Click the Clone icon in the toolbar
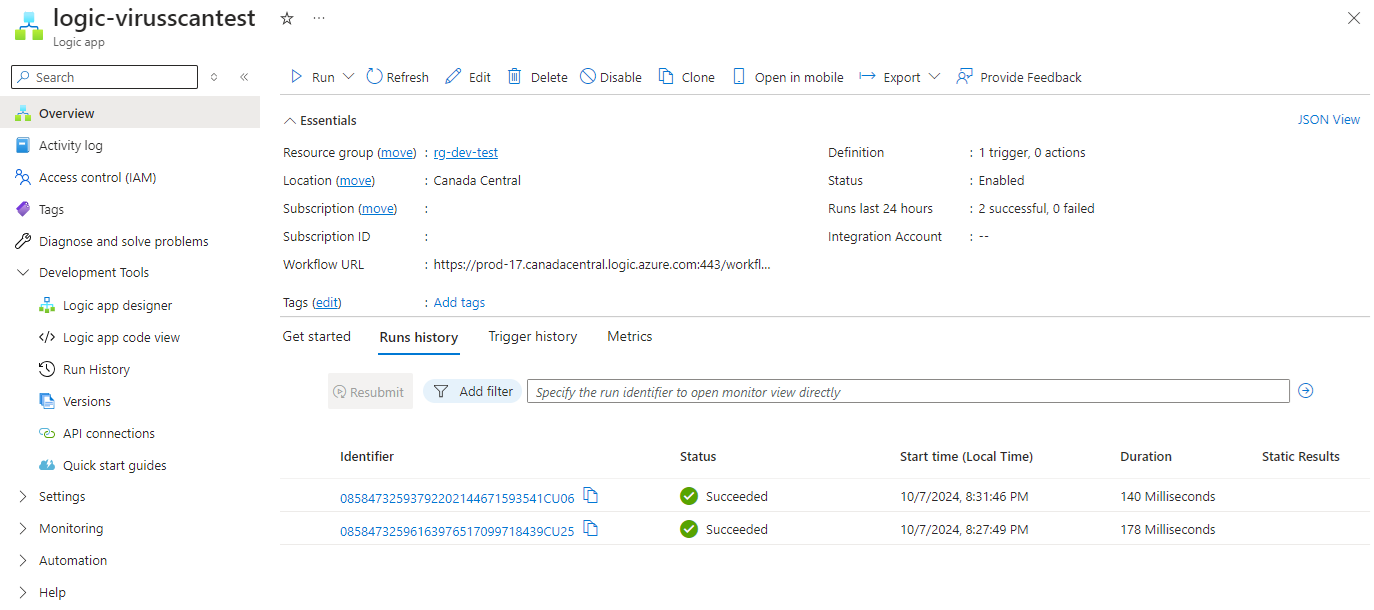Screen dimensions: 1374x610 point(666,77)
